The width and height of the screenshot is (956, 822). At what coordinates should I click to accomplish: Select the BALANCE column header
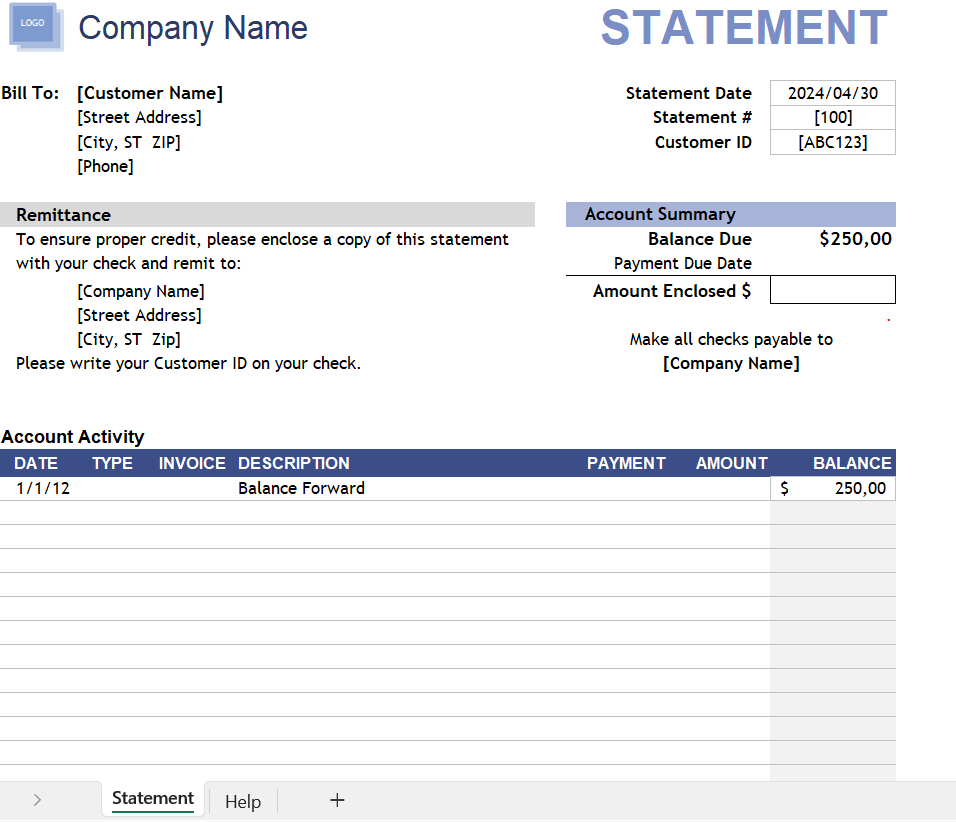(x=852, y=463)
